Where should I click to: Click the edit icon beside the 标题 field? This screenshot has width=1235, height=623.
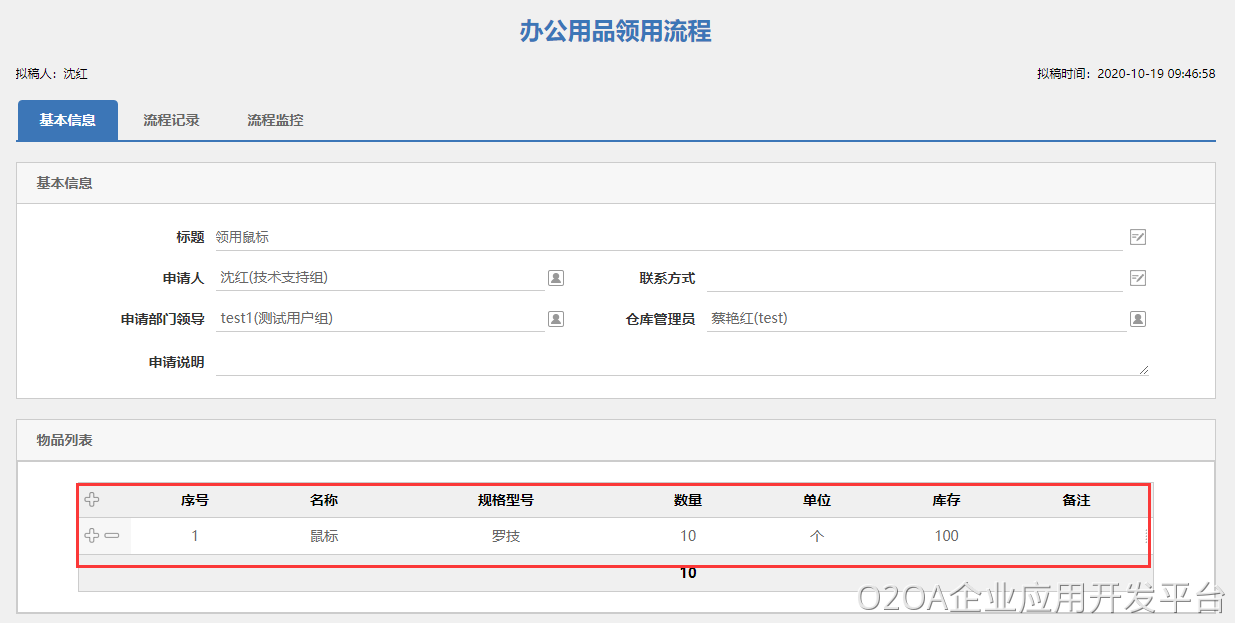pos(1137,237)
